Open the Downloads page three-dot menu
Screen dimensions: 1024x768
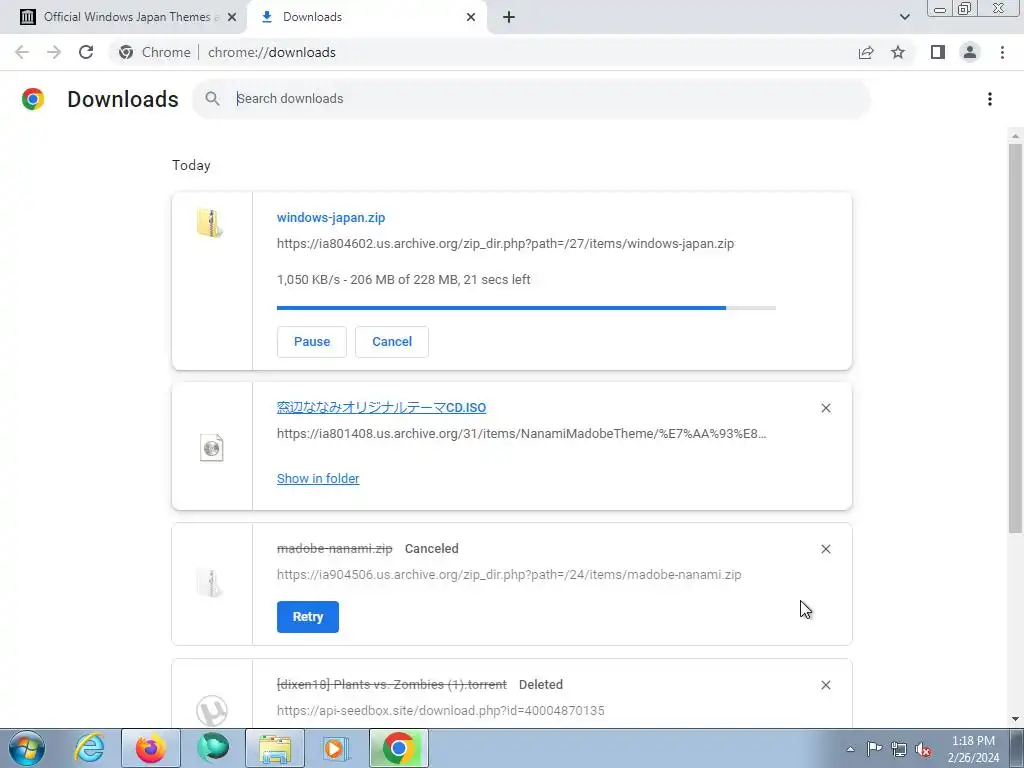point(990,99)
